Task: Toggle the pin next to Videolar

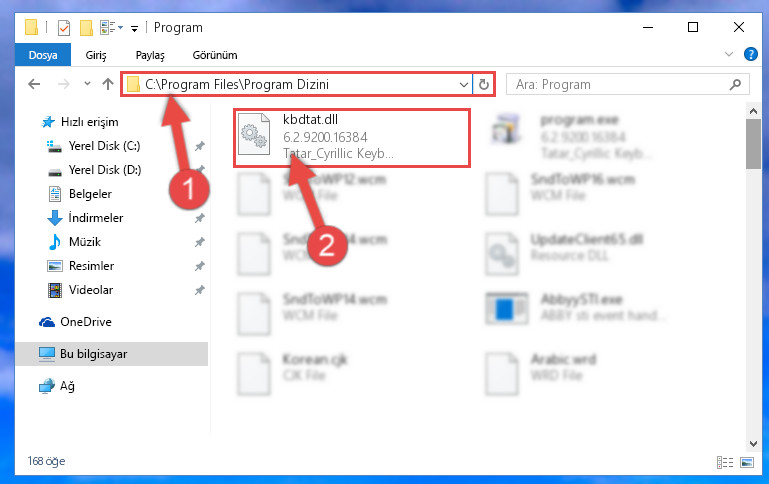Action: [x=200, y=290]
